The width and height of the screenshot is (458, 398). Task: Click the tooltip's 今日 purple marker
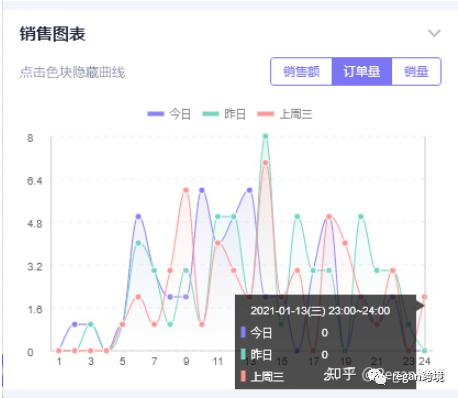tap(243, 332)
